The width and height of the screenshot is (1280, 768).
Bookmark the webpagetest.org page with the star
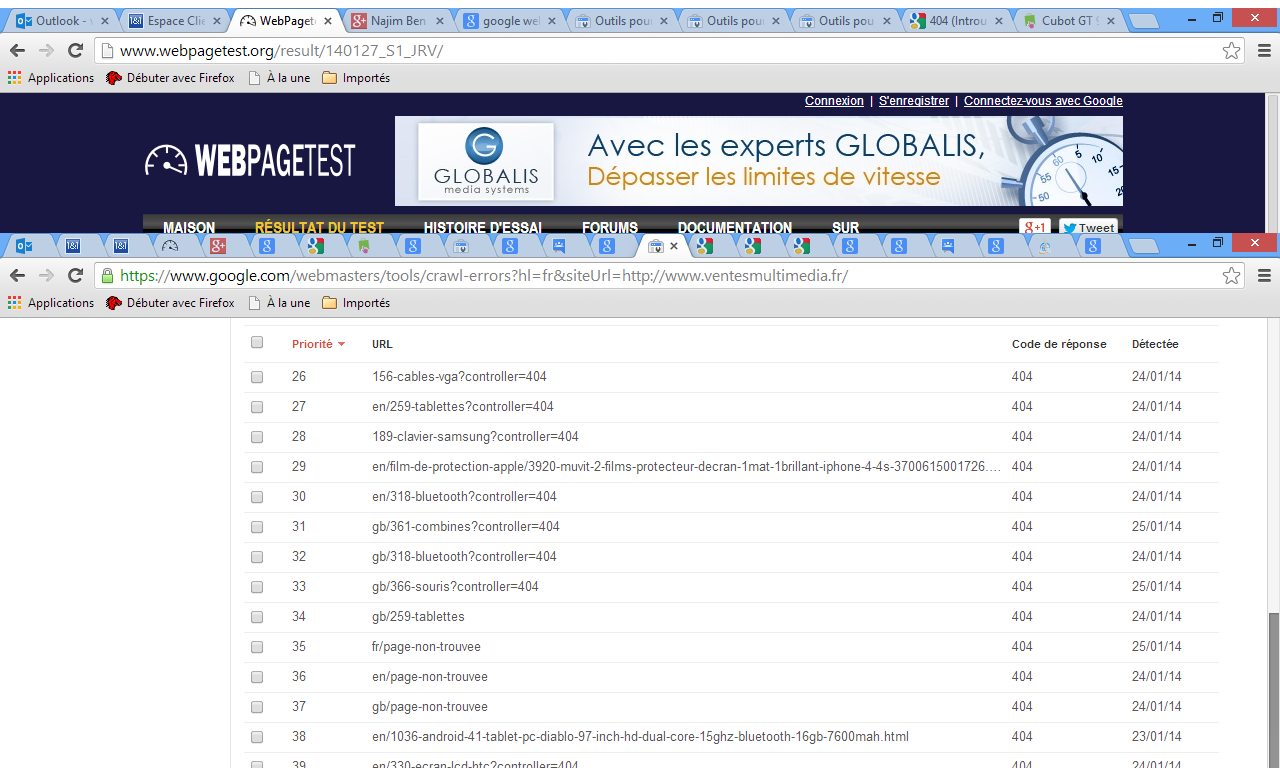[x=1232, y=51]
